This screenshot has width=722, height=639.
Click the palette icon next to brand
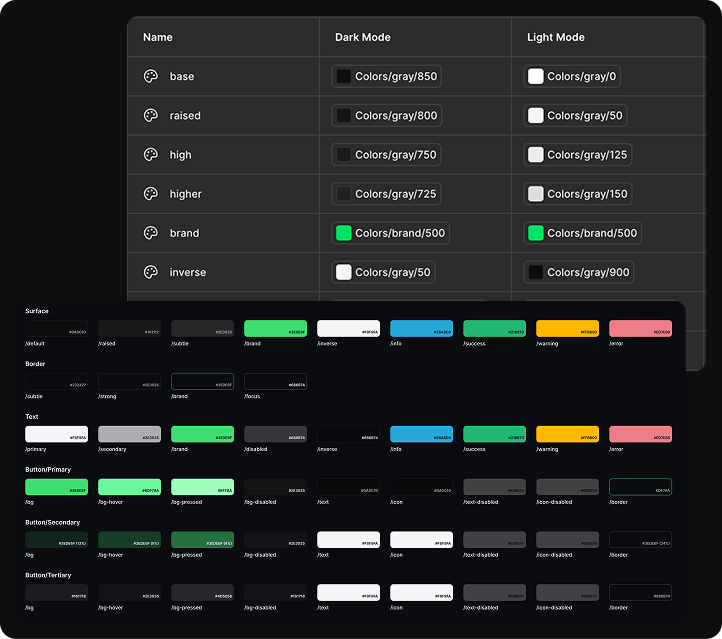coord(151,233)
